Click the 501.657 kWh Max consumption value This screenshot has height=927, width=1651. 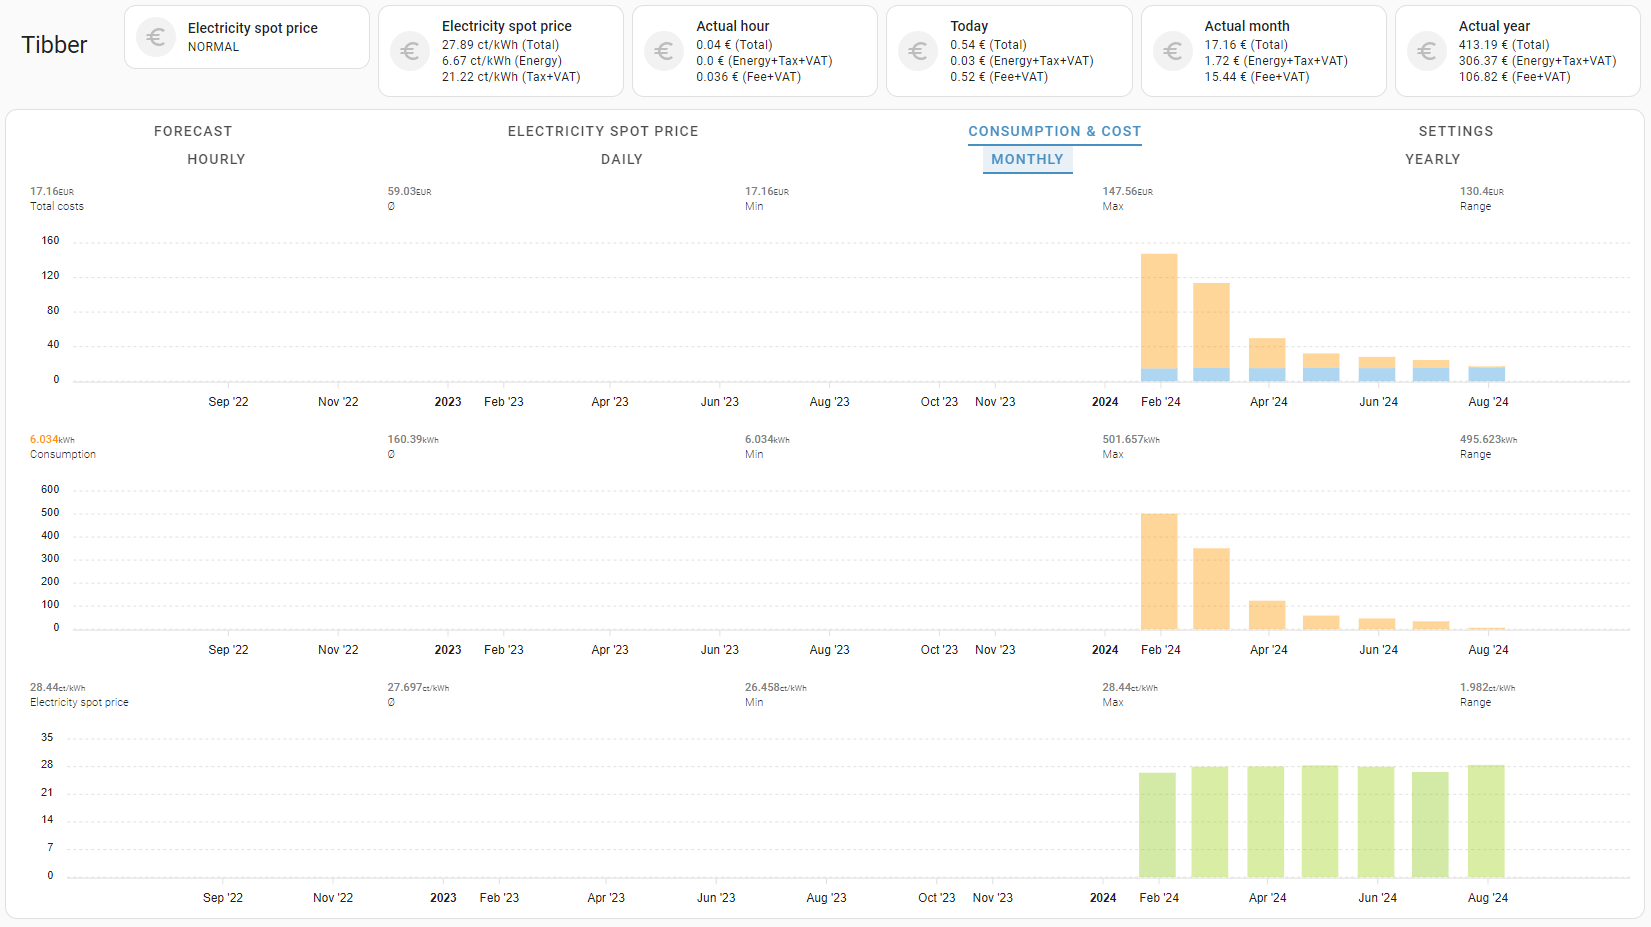[1131, 439]
